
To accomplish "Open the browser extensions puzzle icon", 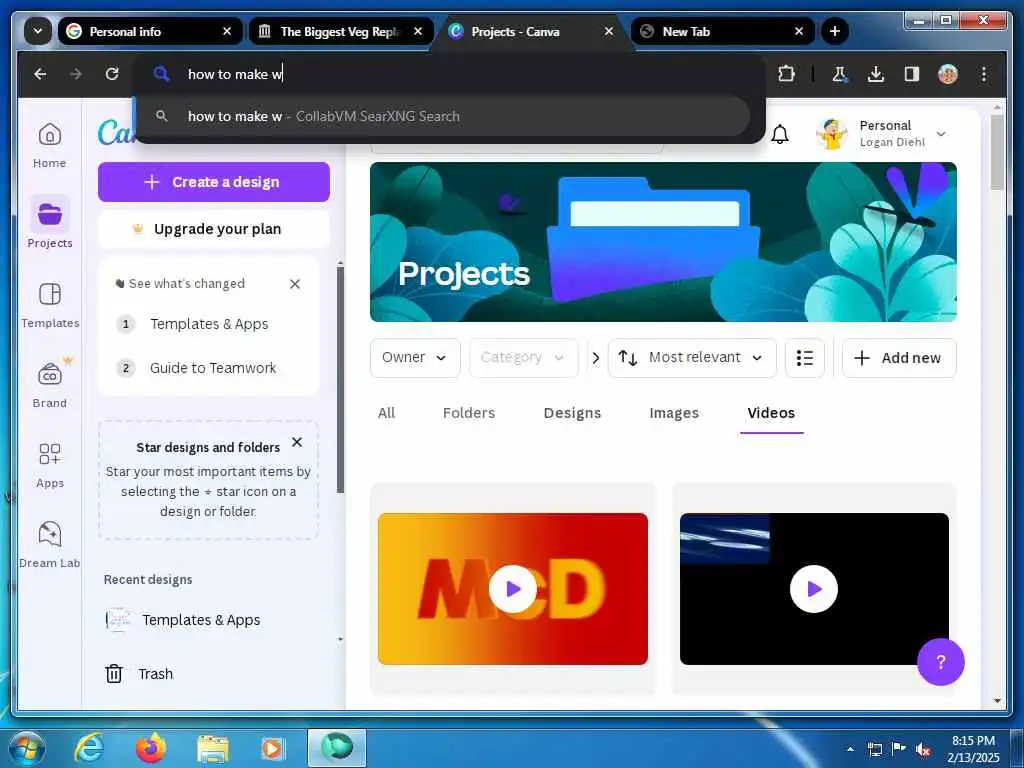I will click(786, 74).
